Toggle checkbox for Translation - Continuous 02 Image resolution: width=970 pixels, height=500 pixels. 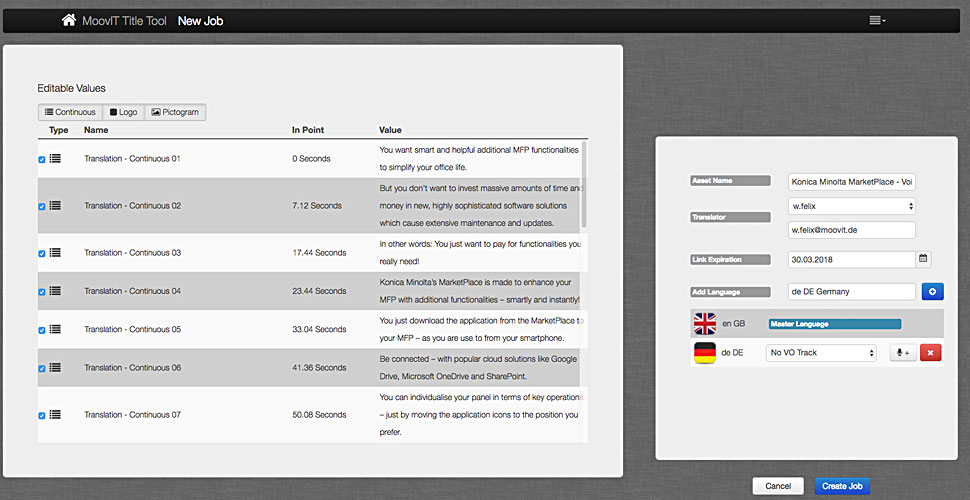[42, 206]
